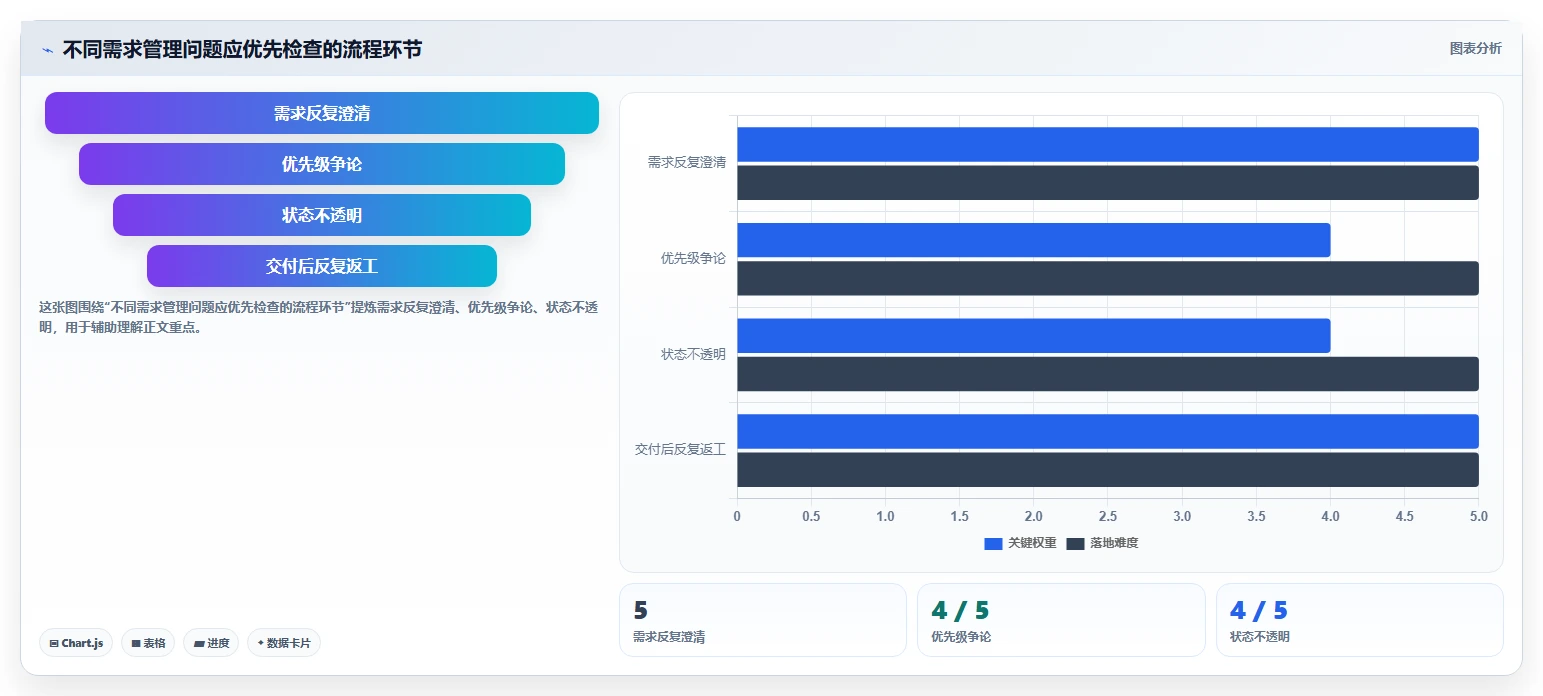Click the 表格 tag chip
Viewport: 1543px width, 696px height.
pyautogui.click(x=148, y=643)
